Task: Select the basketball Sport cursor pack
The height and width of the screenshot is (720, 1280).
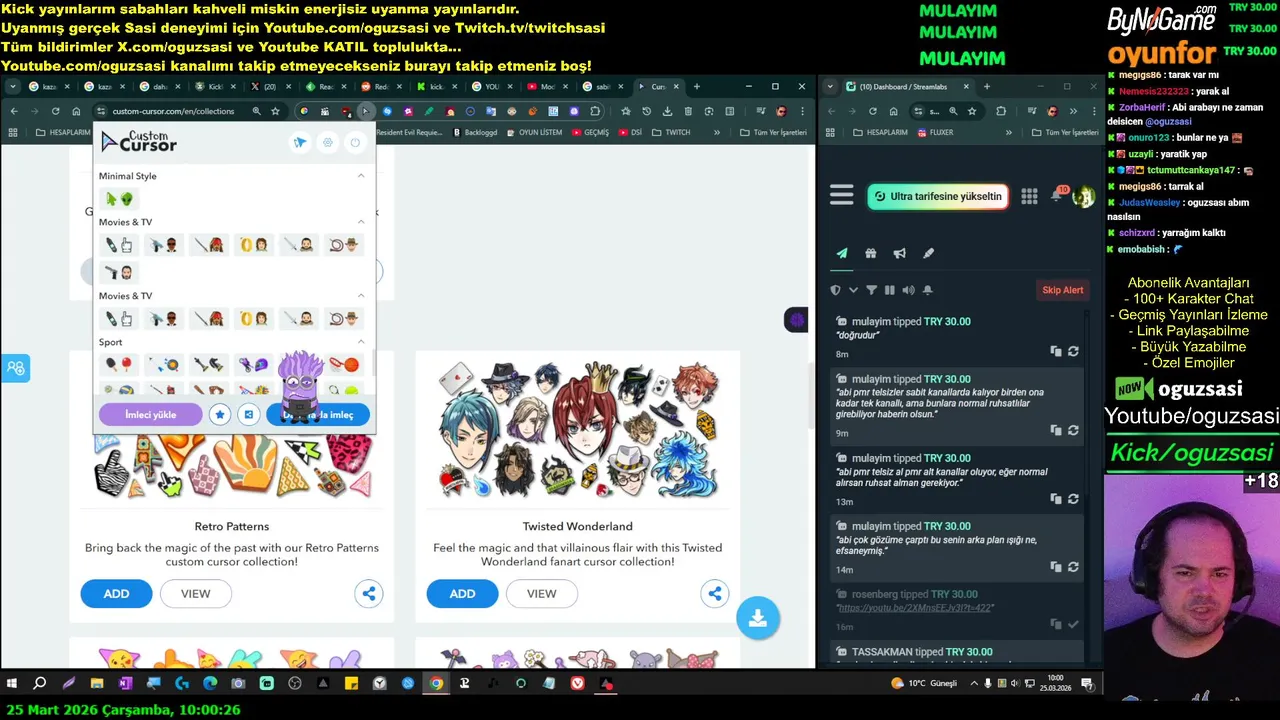Action: point(343,365)
